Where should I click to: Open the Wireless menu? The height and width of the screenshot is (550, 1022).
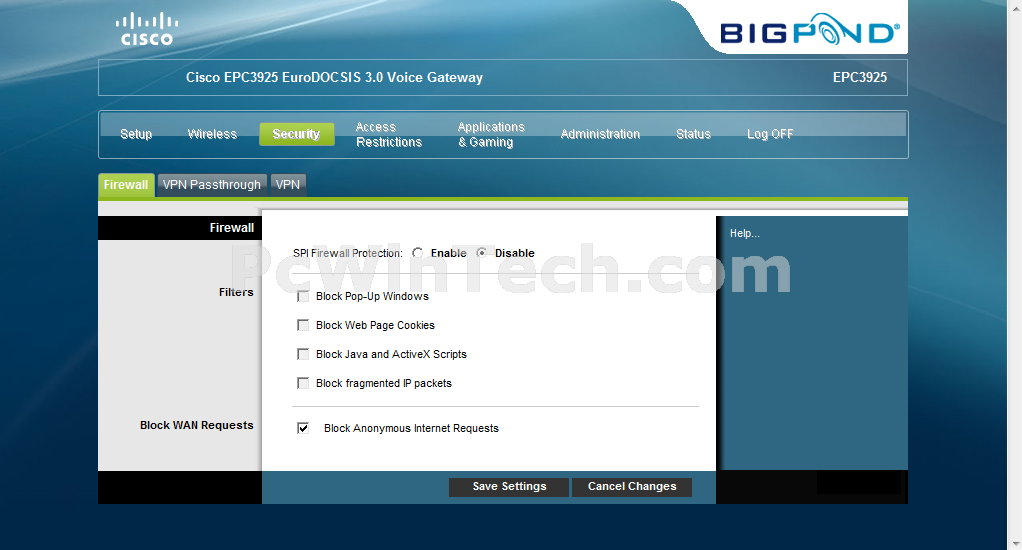point(212,134)
